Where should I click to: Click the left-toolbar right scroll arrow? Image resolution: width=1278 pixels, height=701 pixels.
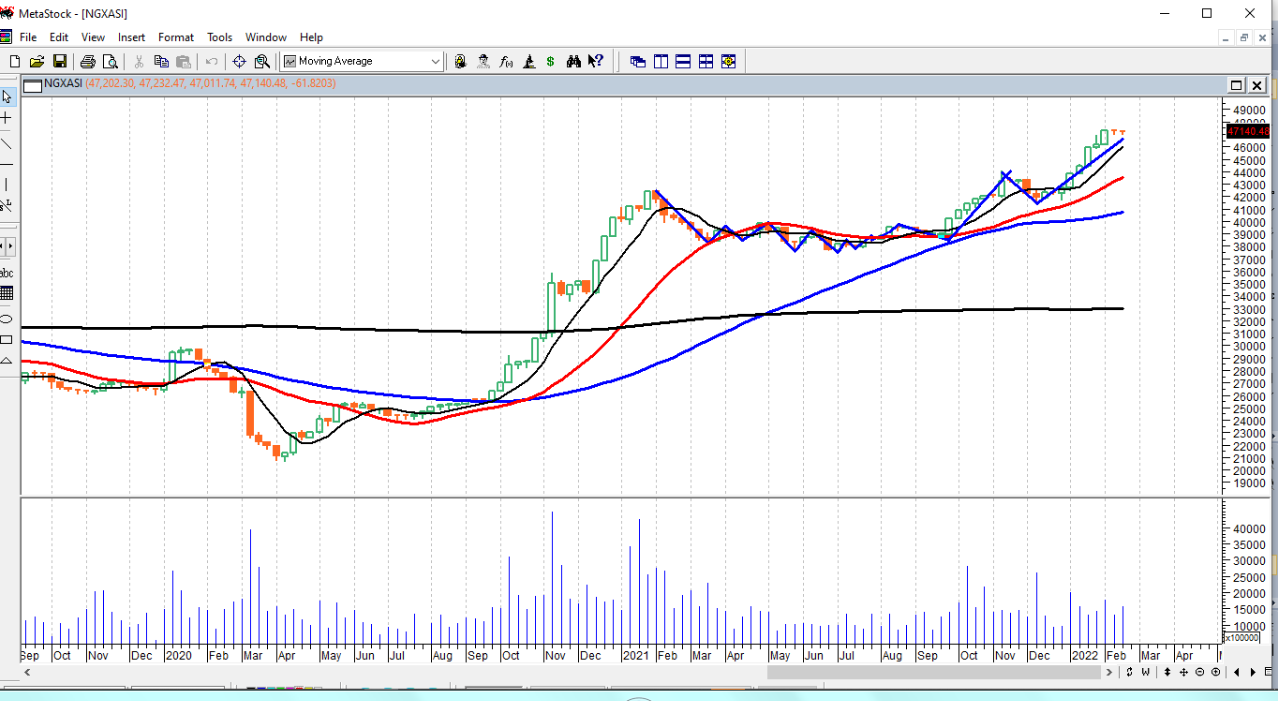(10, 245)
